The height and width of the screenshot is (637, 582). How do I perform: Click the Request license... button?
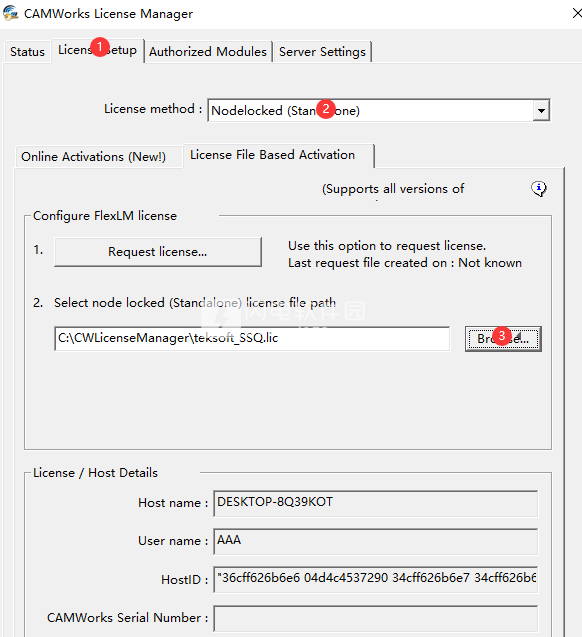click(x=158, y=252)
